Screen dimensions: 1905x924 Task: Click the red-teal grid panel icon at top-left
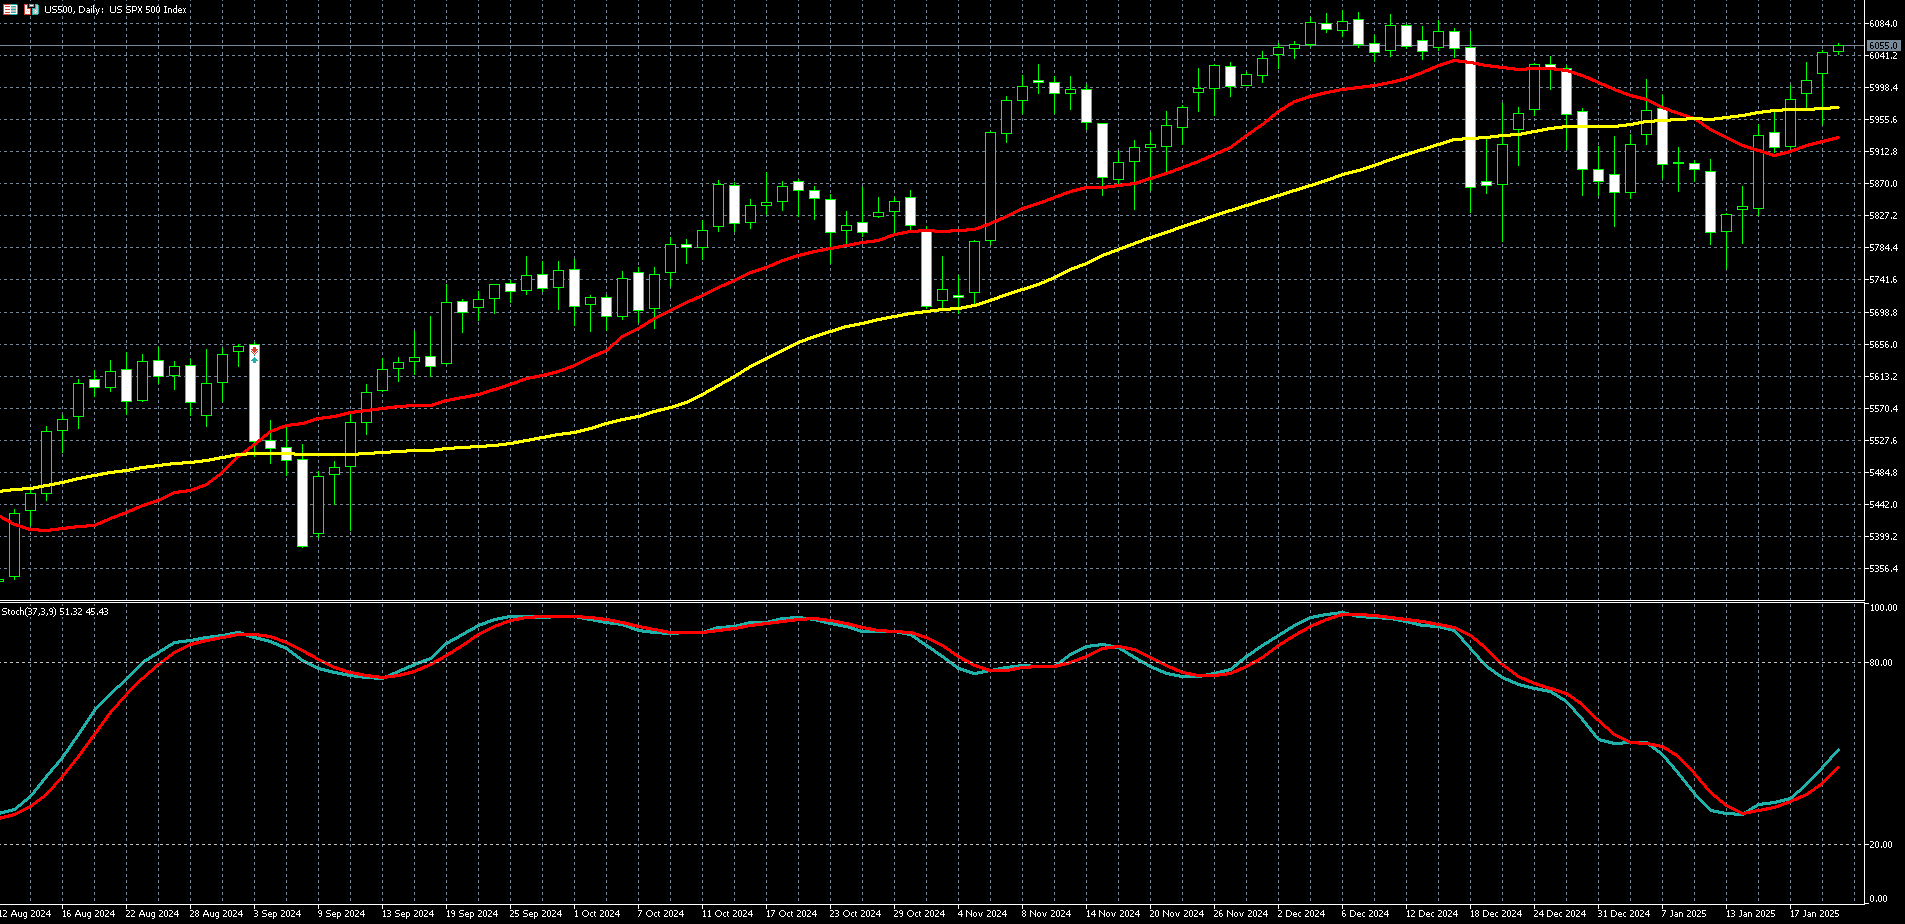[10, 9]
